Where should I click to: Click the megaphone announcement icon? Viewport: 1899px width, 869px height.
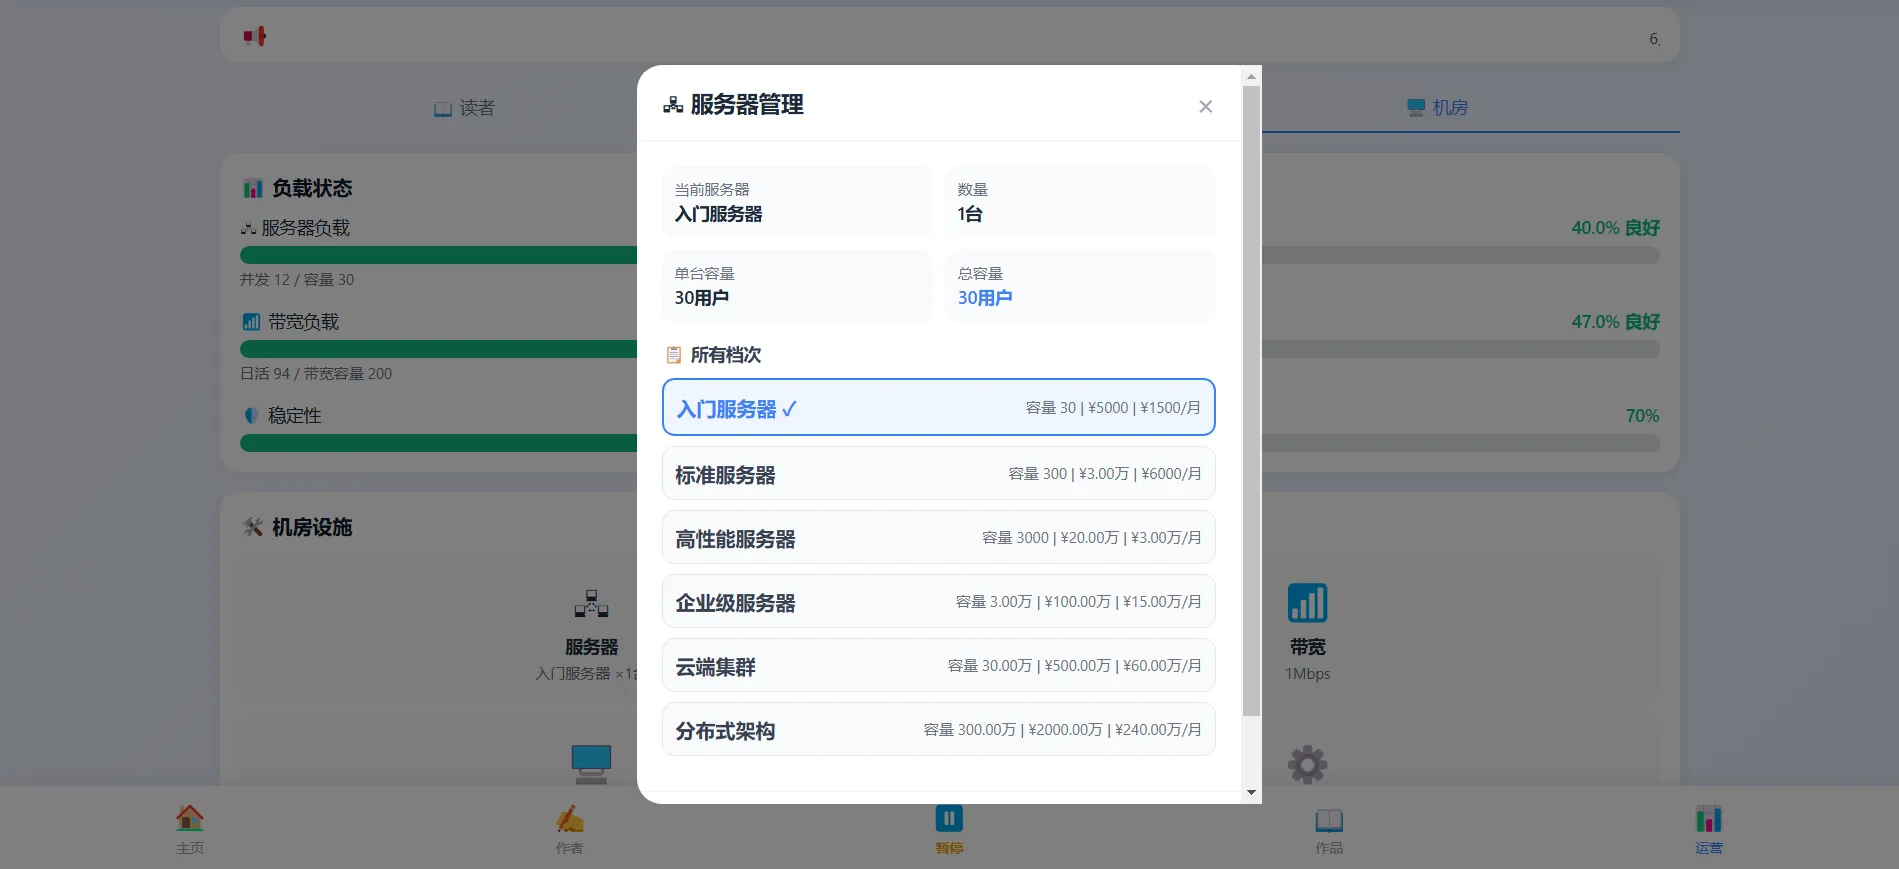coord(254,36)
